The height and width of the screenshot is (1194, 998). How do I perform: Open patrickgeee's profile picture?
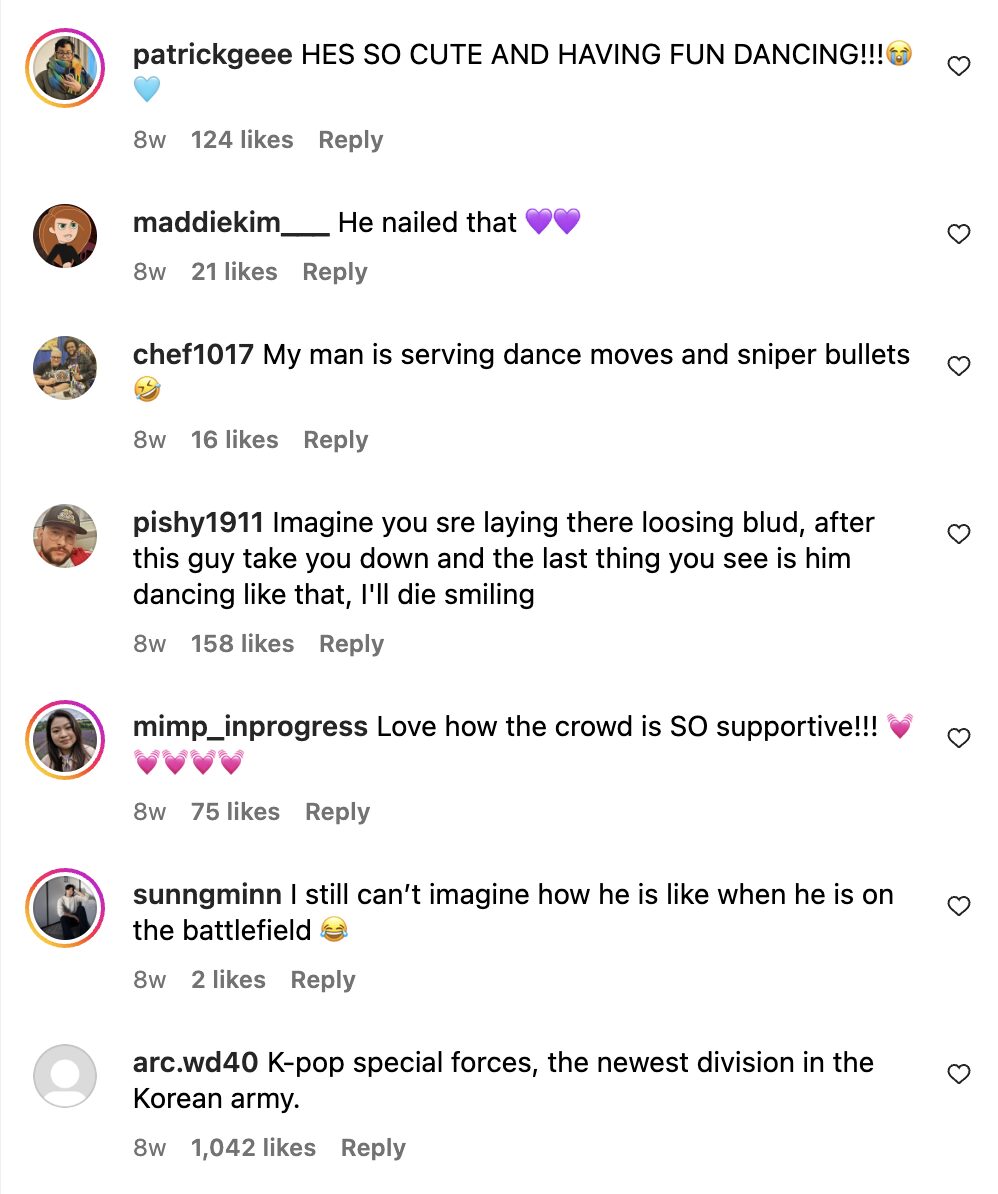pos(65,69)
